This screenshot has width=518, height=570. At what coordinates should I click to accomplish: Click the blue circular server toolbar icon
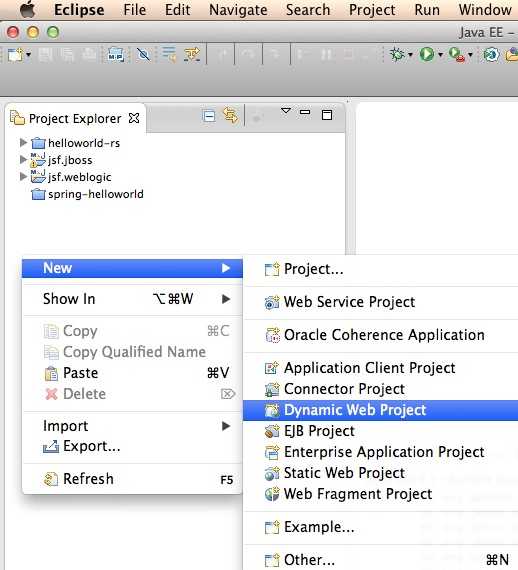pos(491,55)
